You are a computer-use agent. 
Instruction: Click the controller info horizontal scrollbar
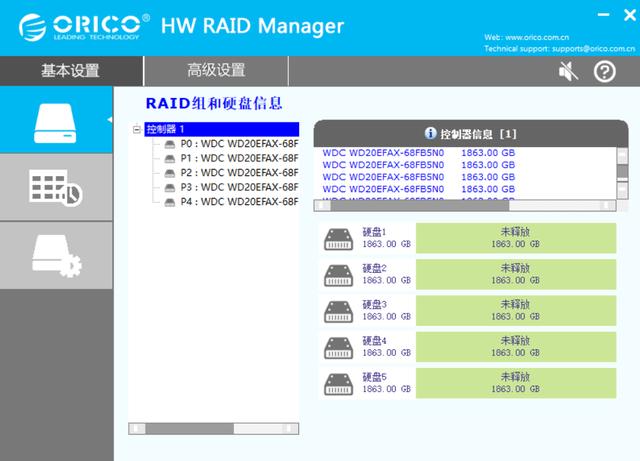465,205
